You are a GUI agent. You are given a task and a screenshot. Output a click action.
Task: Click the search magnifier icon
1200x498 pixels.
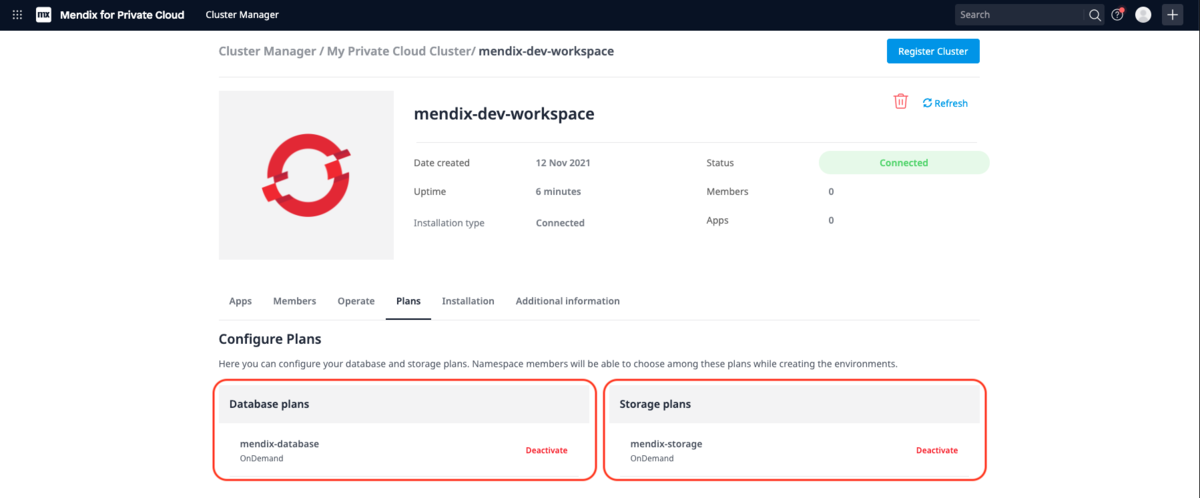tap(1095, 15)
